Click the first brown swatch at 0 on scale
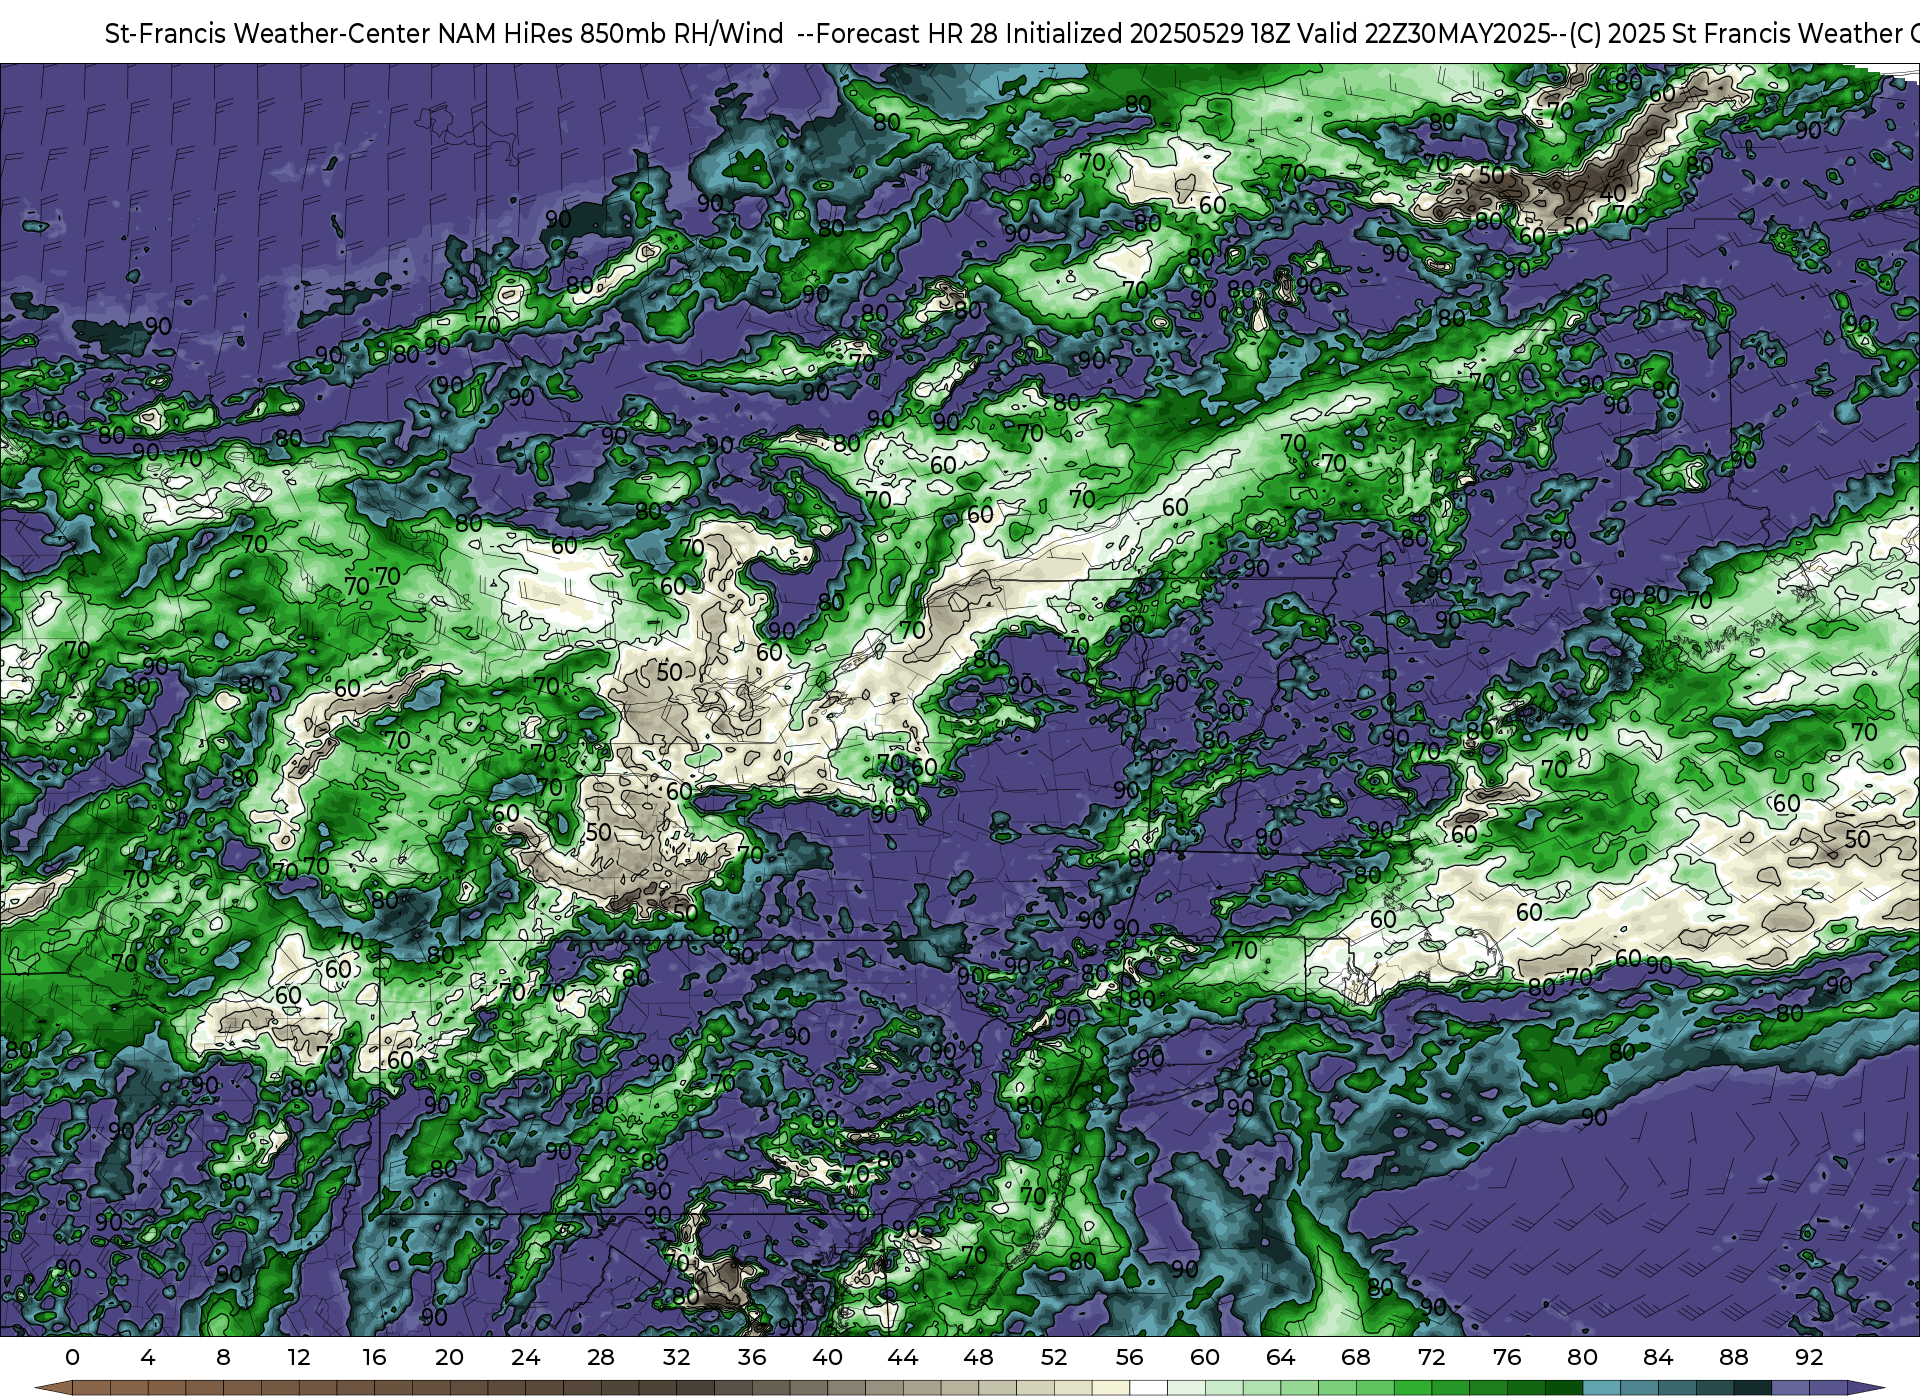 tap(91, 1388)
